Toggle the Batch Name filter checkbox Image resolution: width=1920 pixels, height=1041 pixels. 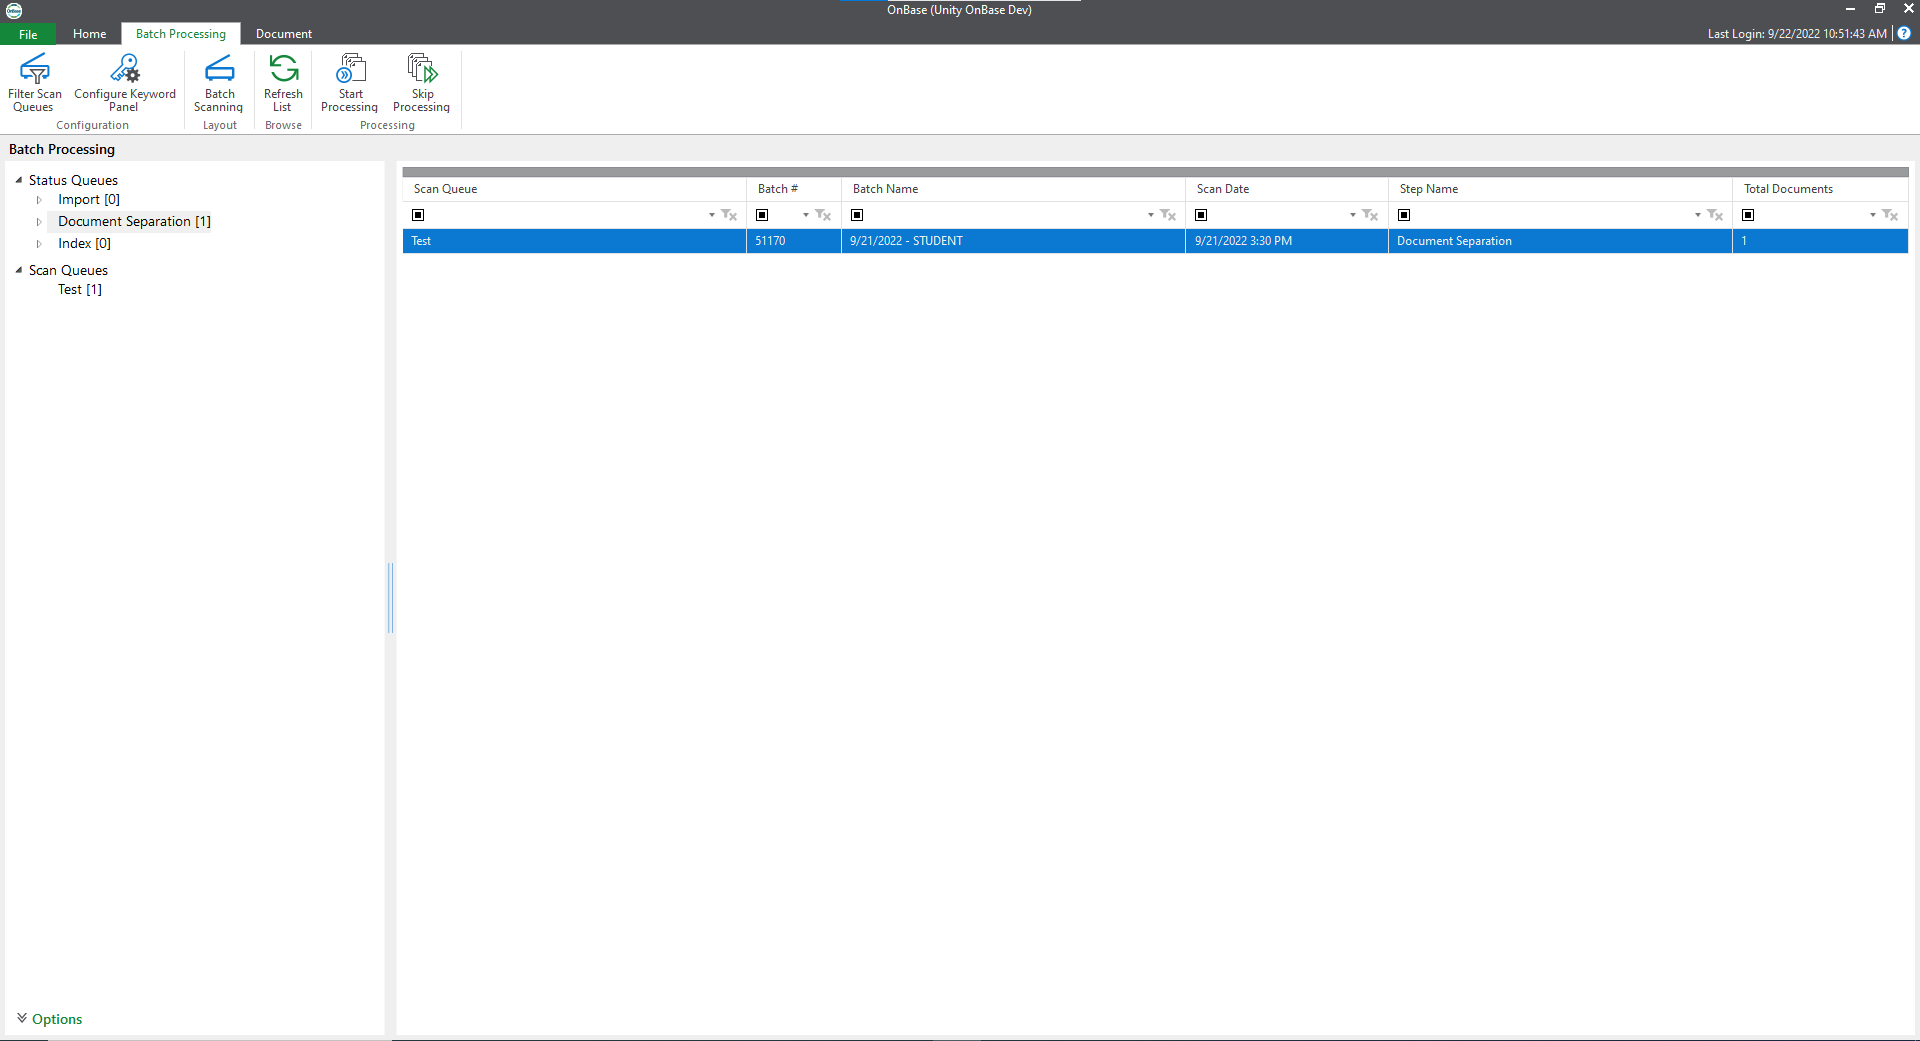857,215
